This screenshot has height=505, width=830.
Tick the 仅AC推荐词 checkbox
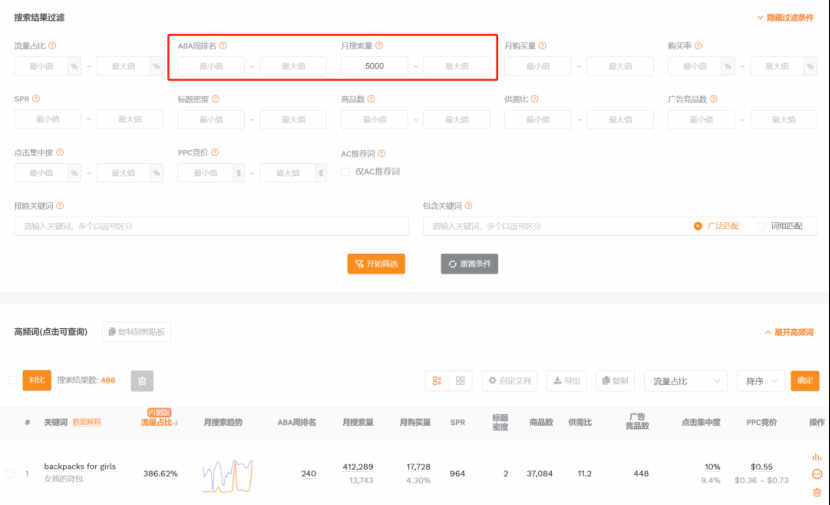(x=345, y=172)
